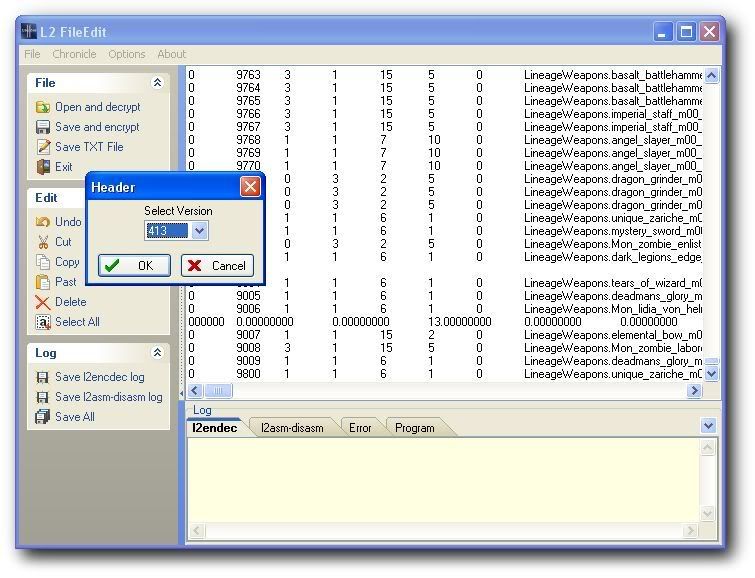
Task: Click Save and encrypt label
Action: (x=97, y=127)
